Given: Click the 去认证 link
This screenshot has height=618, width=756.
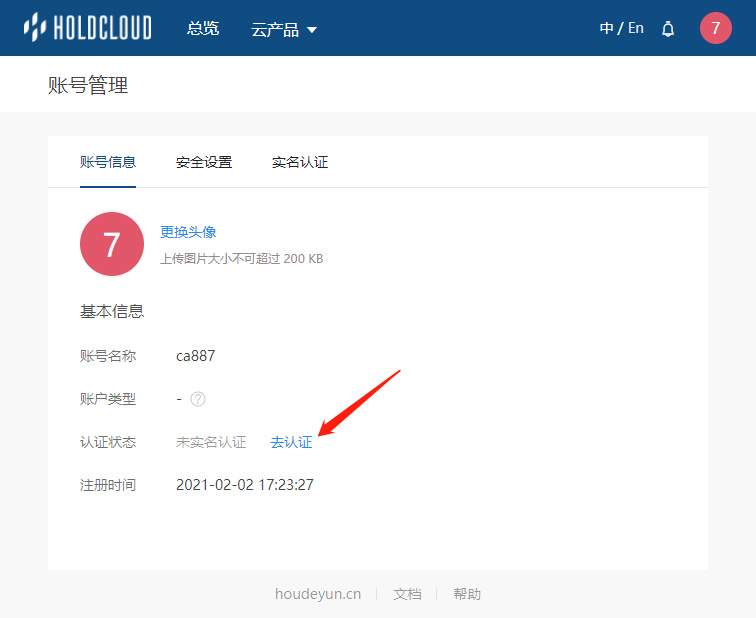Looking at the screenshot, I should pos(291,442).
